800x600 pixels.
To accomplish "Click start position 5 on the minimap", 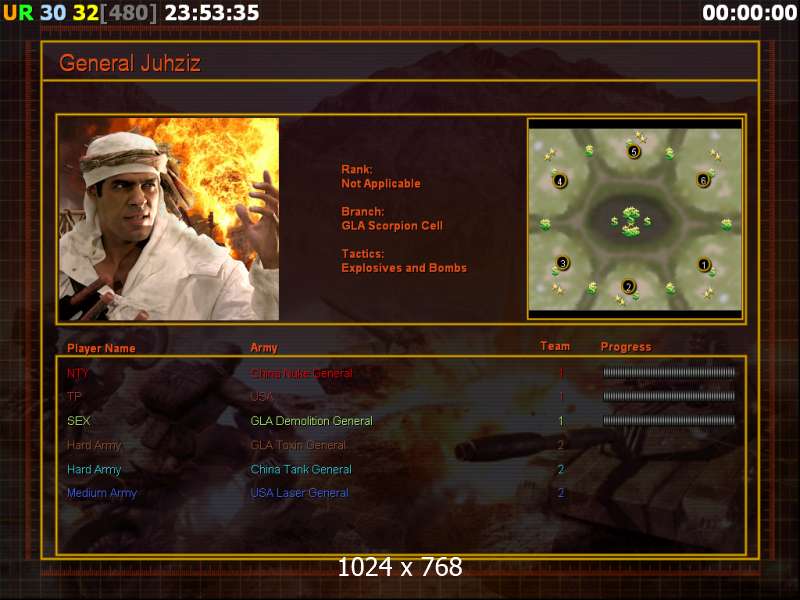I will 634,152.
